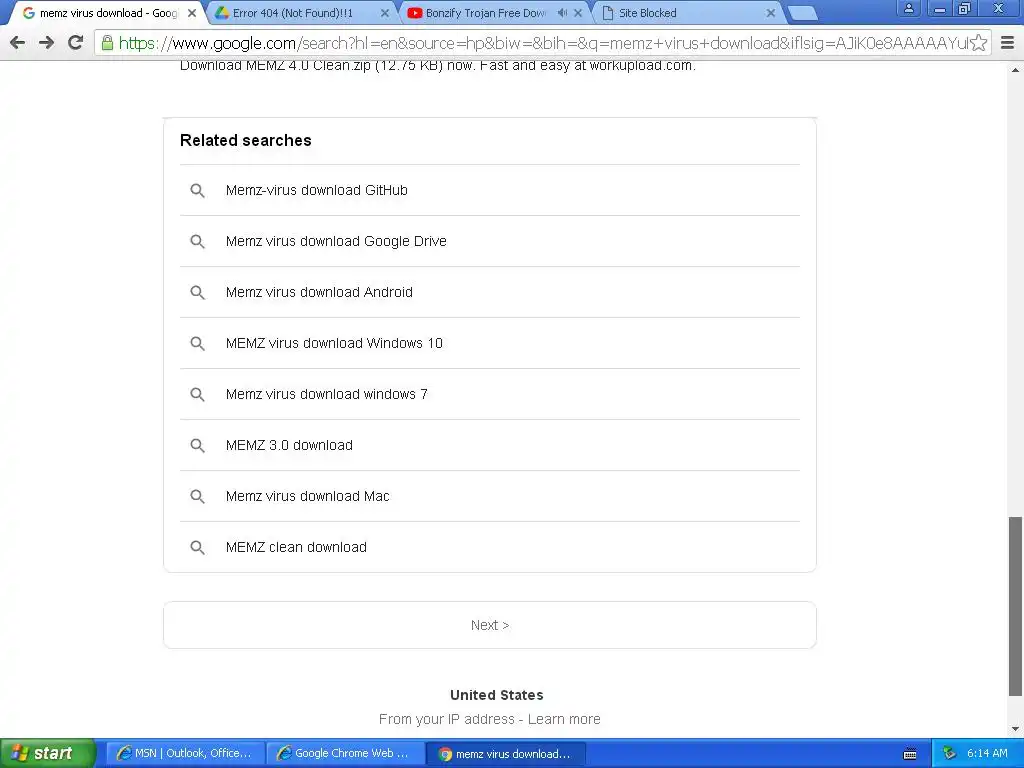Switch to the memz virus download tab

(104, 13)
